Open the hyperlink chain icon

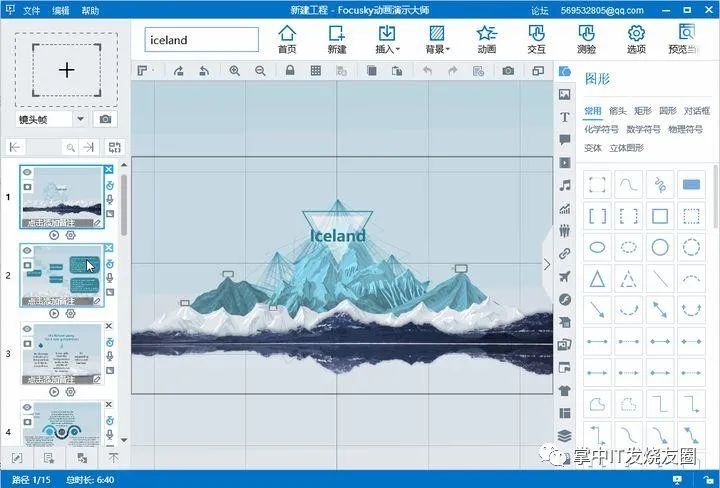click(x=565, y=254)
